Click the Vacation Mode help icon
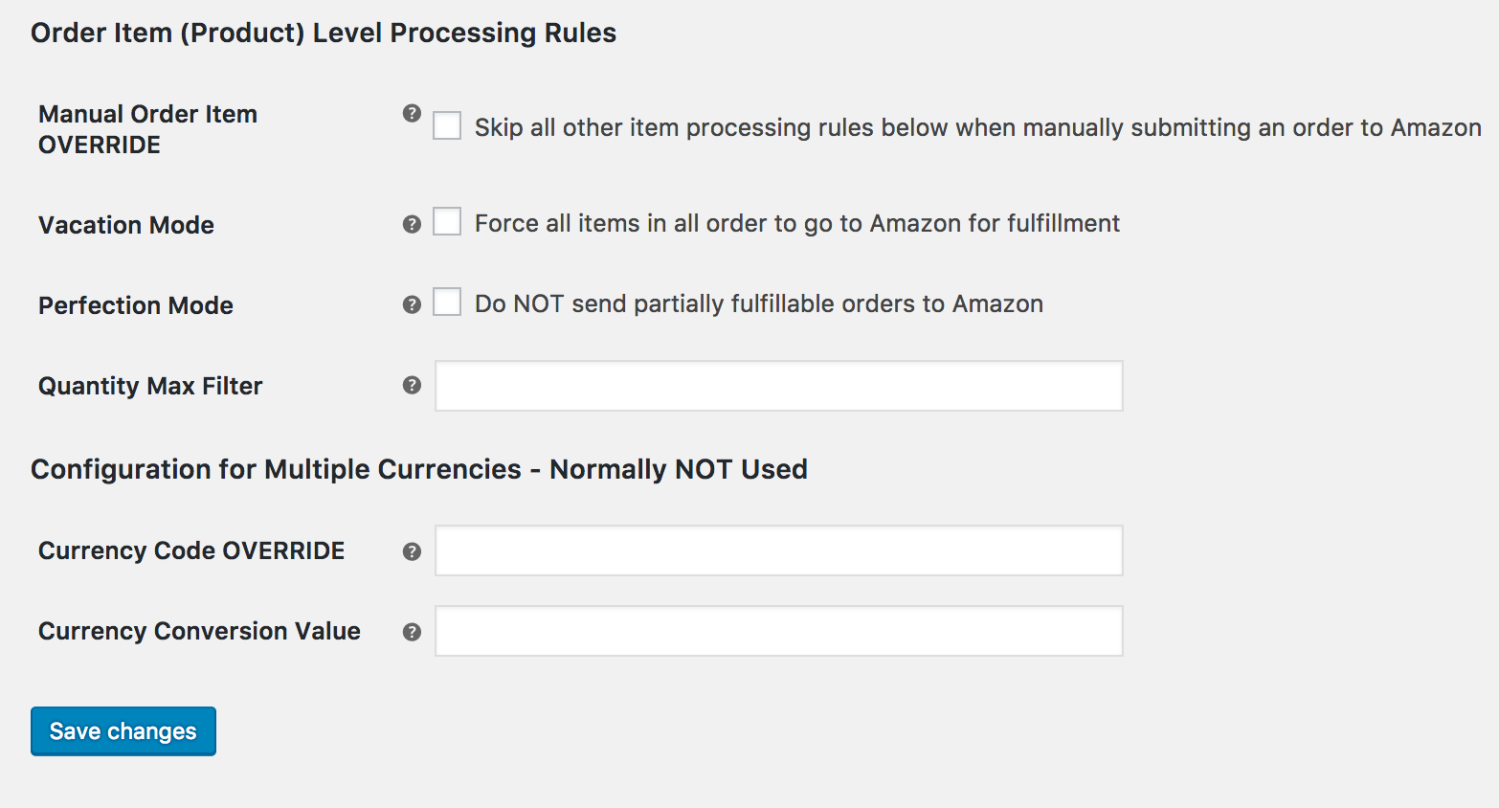The width and height of the screenshot is (1499, 808). tap(411, 223)
